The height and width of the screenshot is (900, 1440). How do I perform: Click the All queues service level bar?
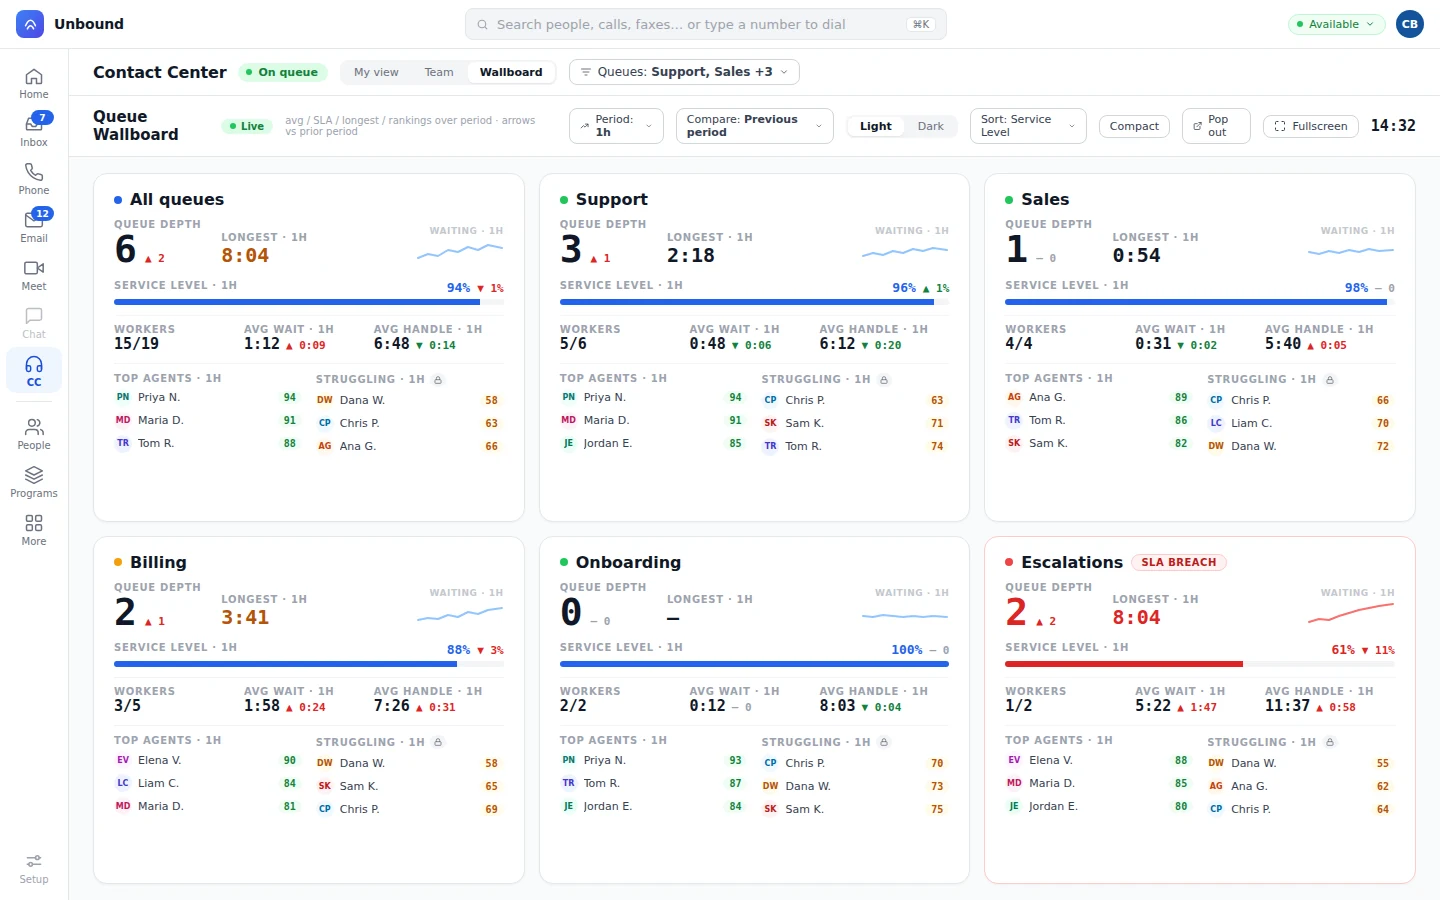click(x=309, y=302)
